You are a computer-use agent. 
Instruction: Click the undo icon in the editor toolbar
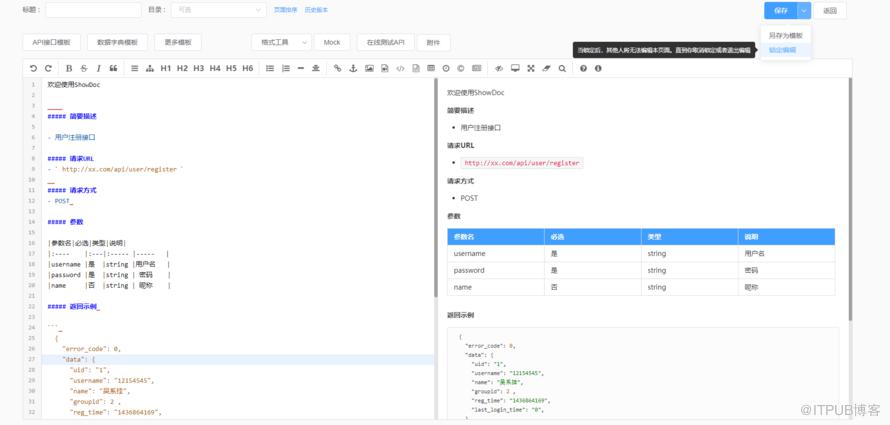(x=33, y=68)
